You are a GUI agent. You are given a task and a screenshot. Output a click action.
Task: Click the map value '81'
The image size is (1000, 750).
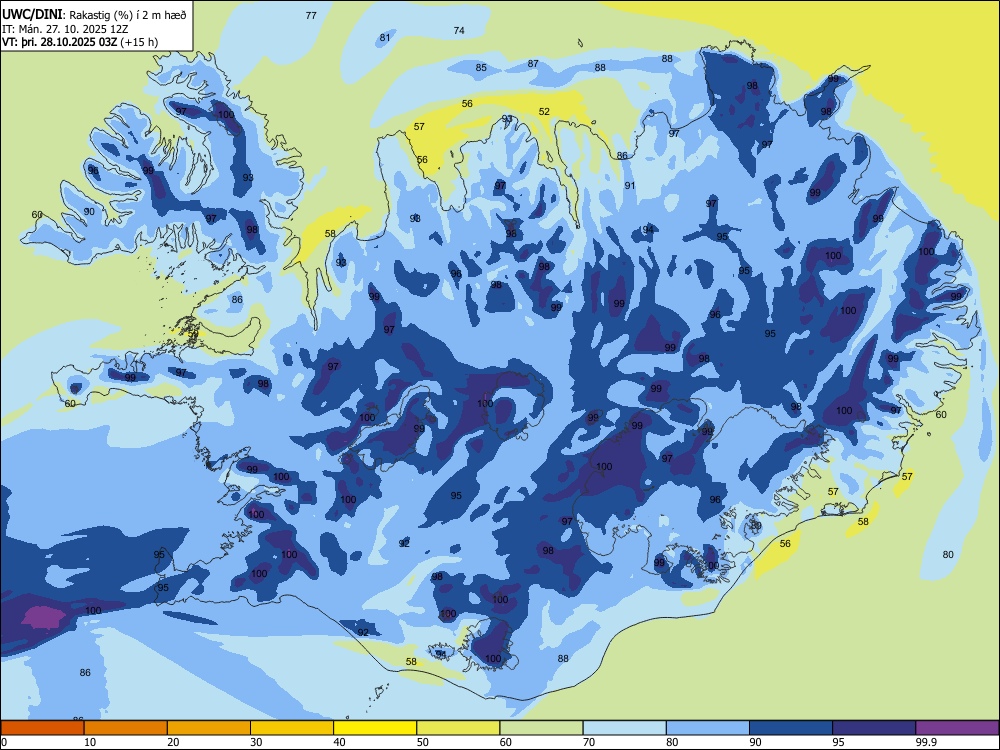[x=385, y=38]
